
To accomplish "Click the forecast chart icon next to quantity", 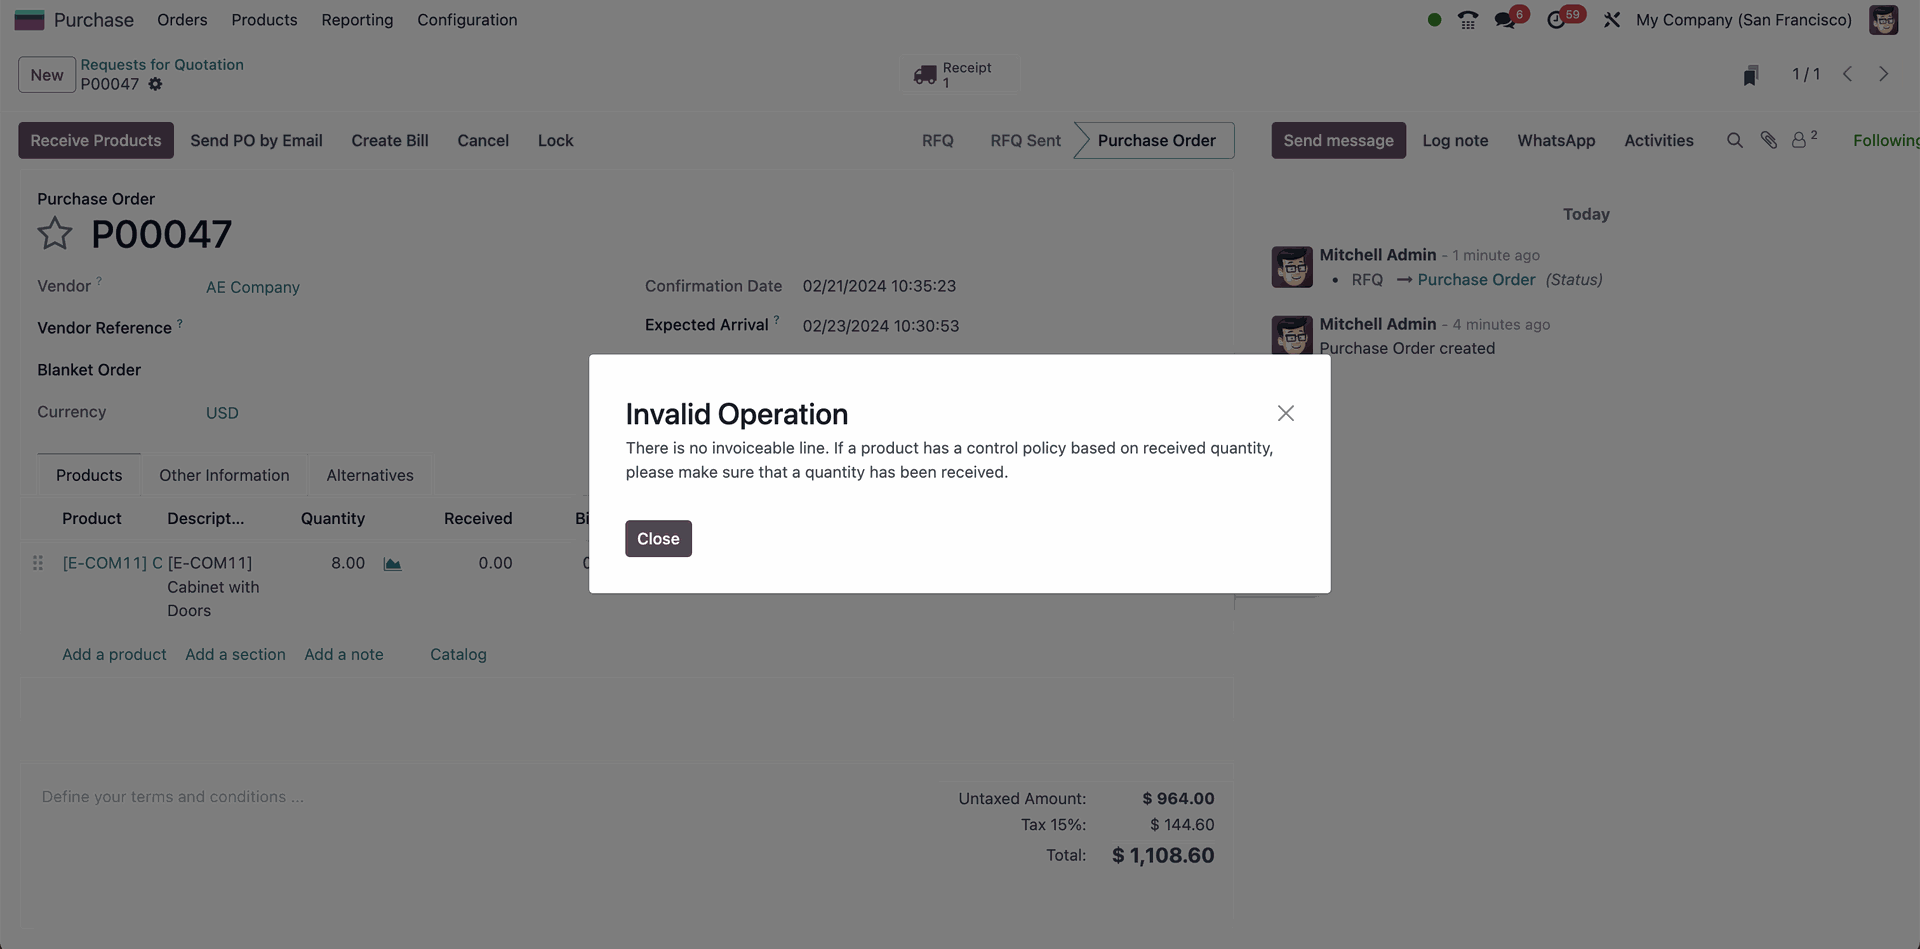I will click(393, 564).
